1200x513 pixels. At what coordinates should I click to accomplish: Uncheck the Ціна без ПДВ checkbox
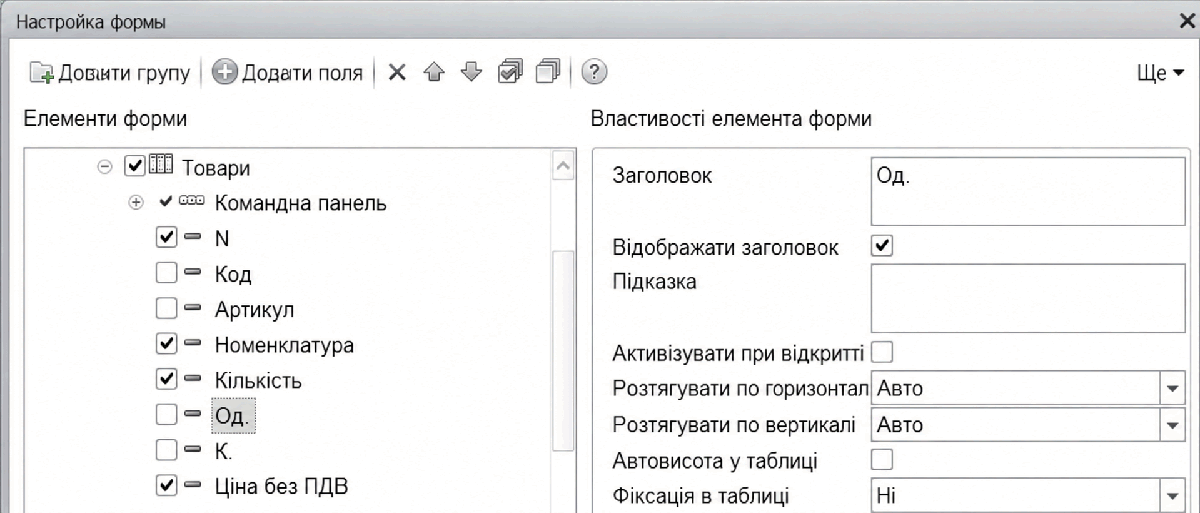pyautogui.click(x=167, y=487)
